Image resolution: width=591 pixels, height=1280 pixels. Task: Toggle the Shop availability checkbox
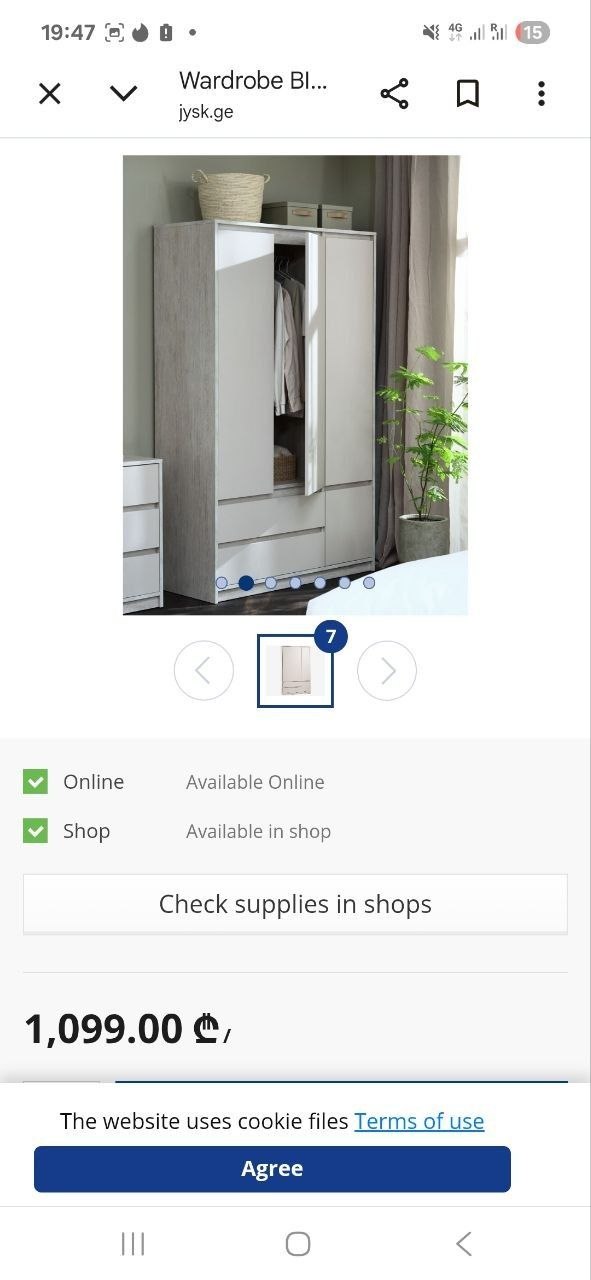pos(35,831)
